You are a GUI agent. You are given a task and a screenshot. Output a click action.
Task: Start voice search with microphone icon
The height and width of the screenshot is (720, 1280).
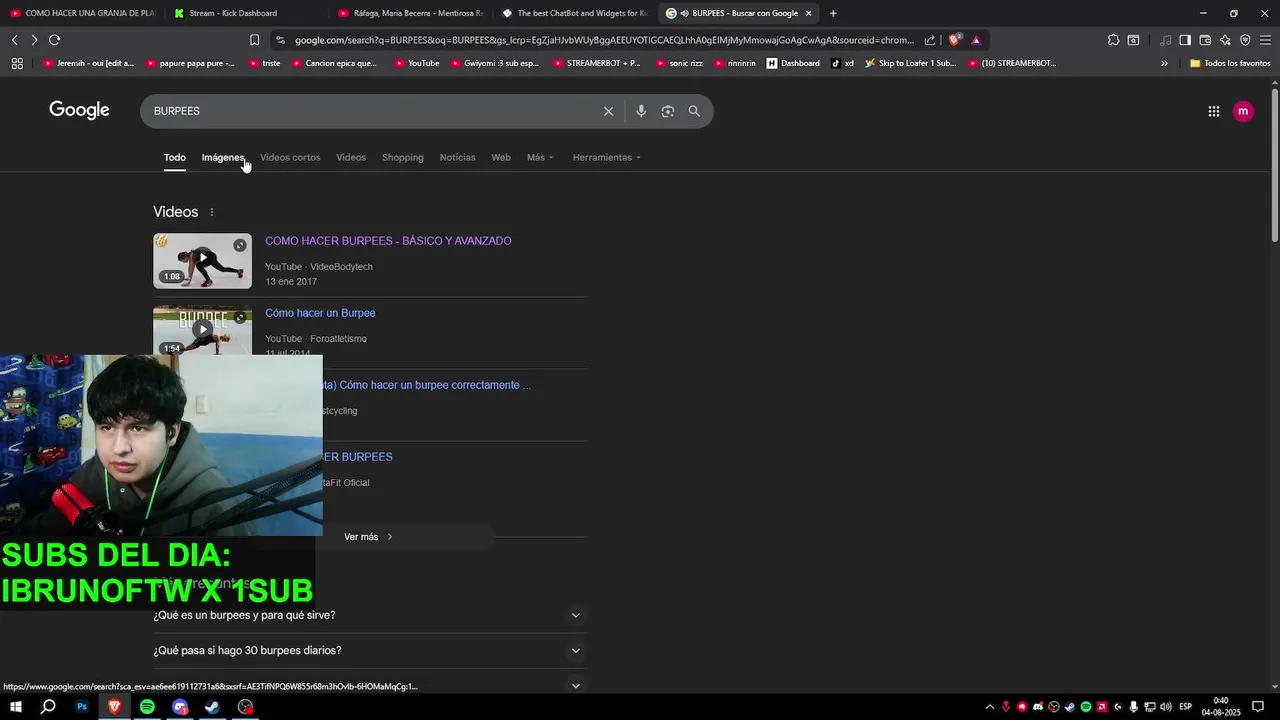tap(641, 111)
